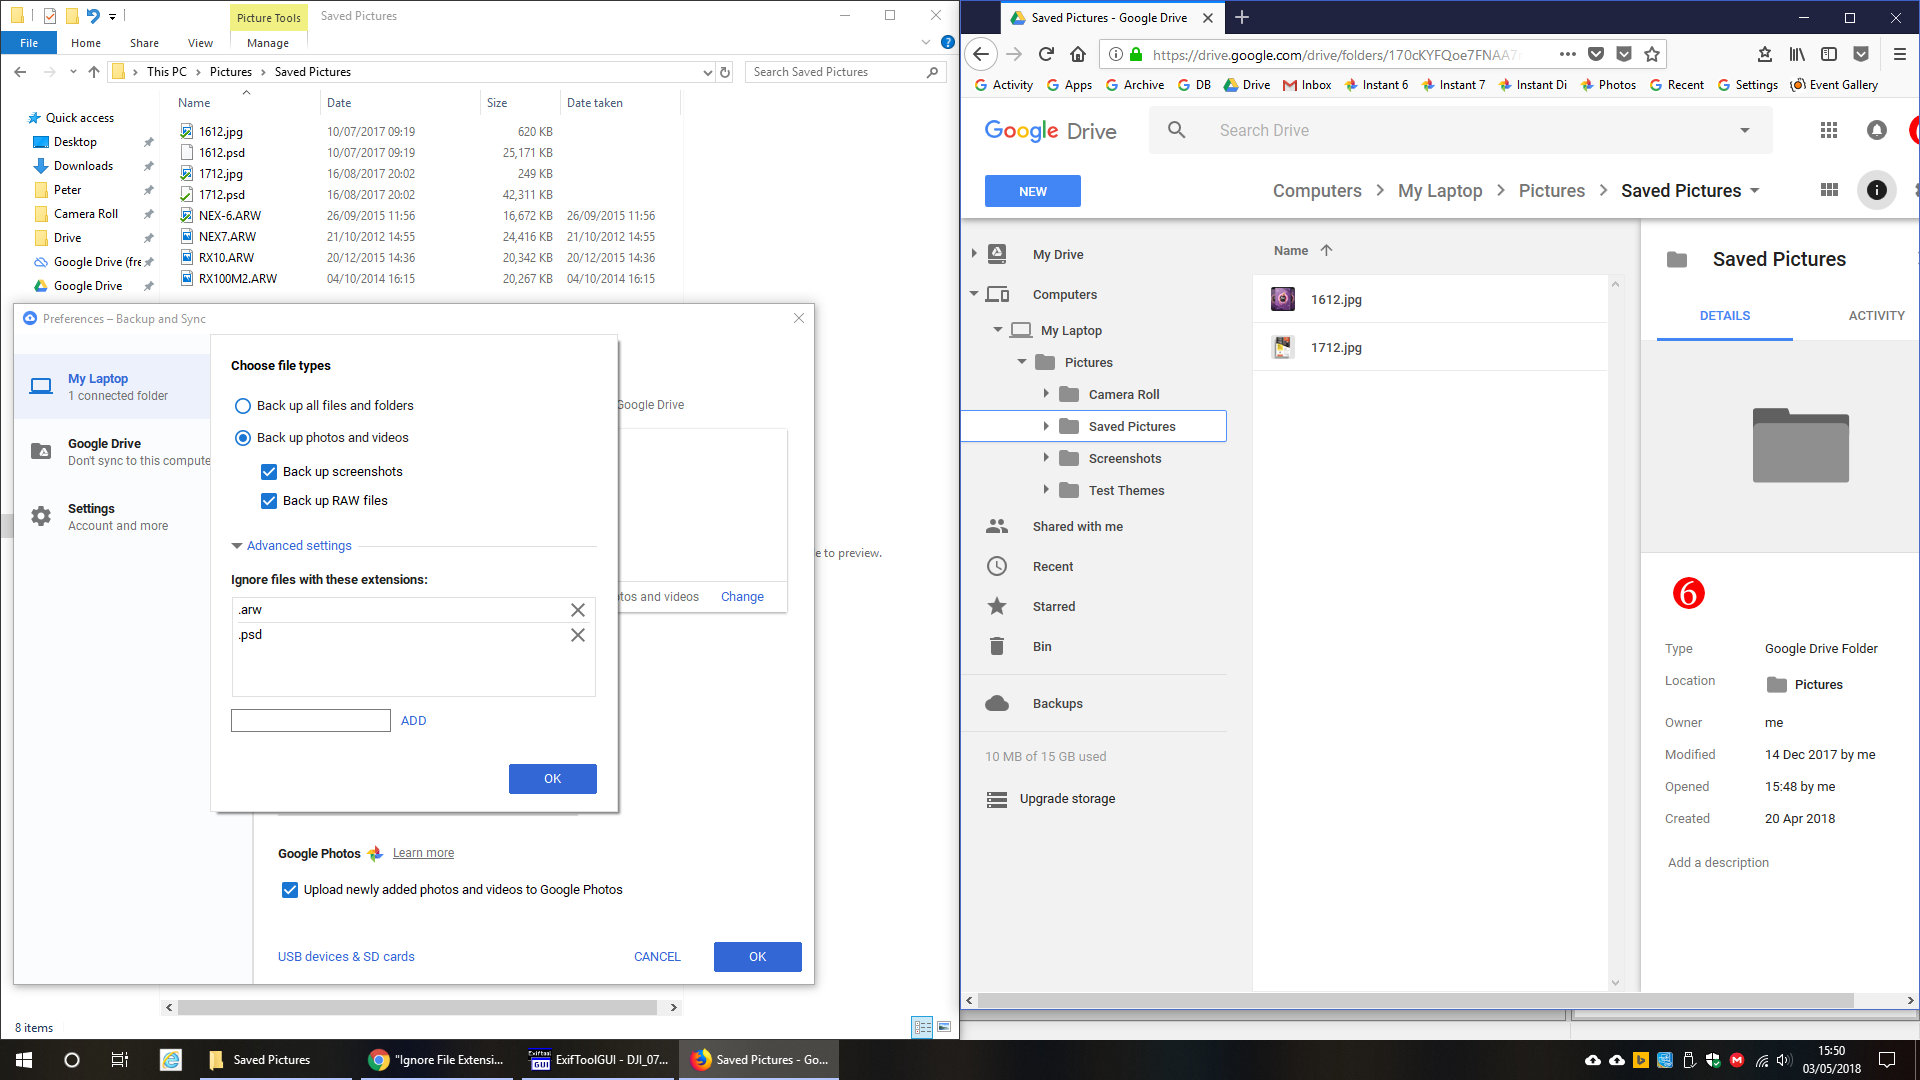This screenshot has width=1920, height=1080.
Task: Click the Drive notifications bell icon
Action: (x=1876, y=130)
